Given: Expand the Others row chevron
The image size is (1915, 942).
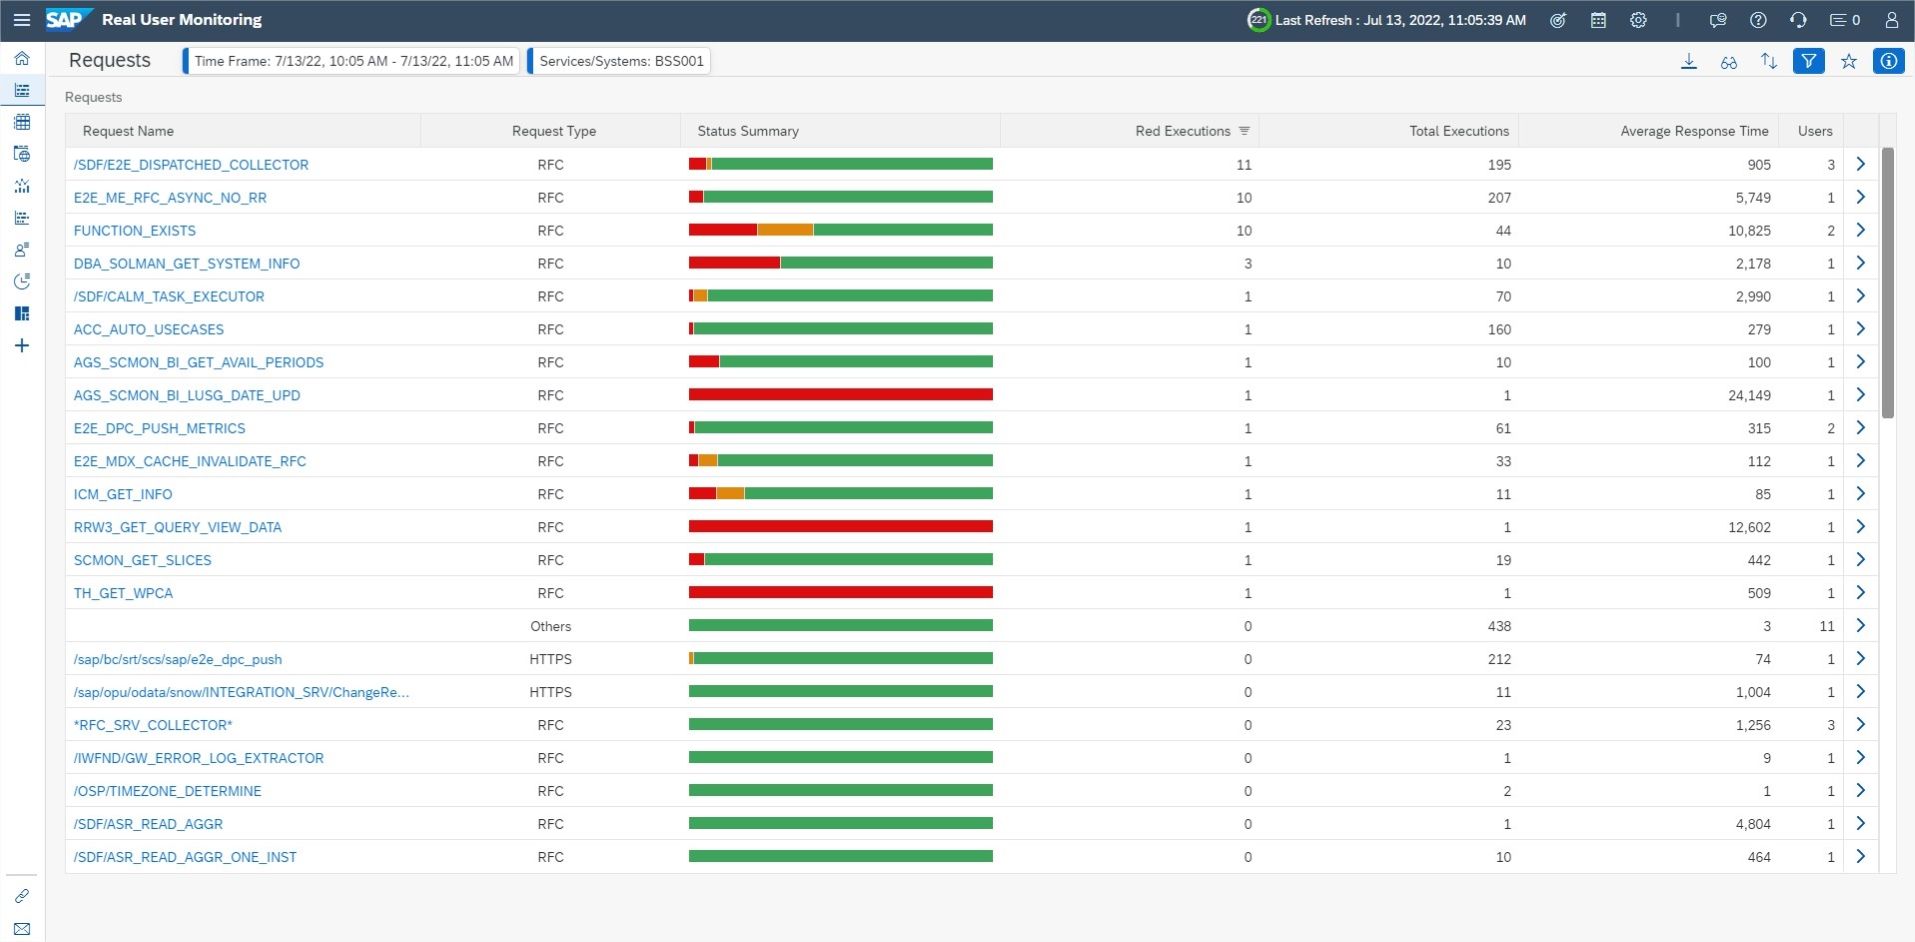Looking at the screenshot, I should coord(1861,626).
